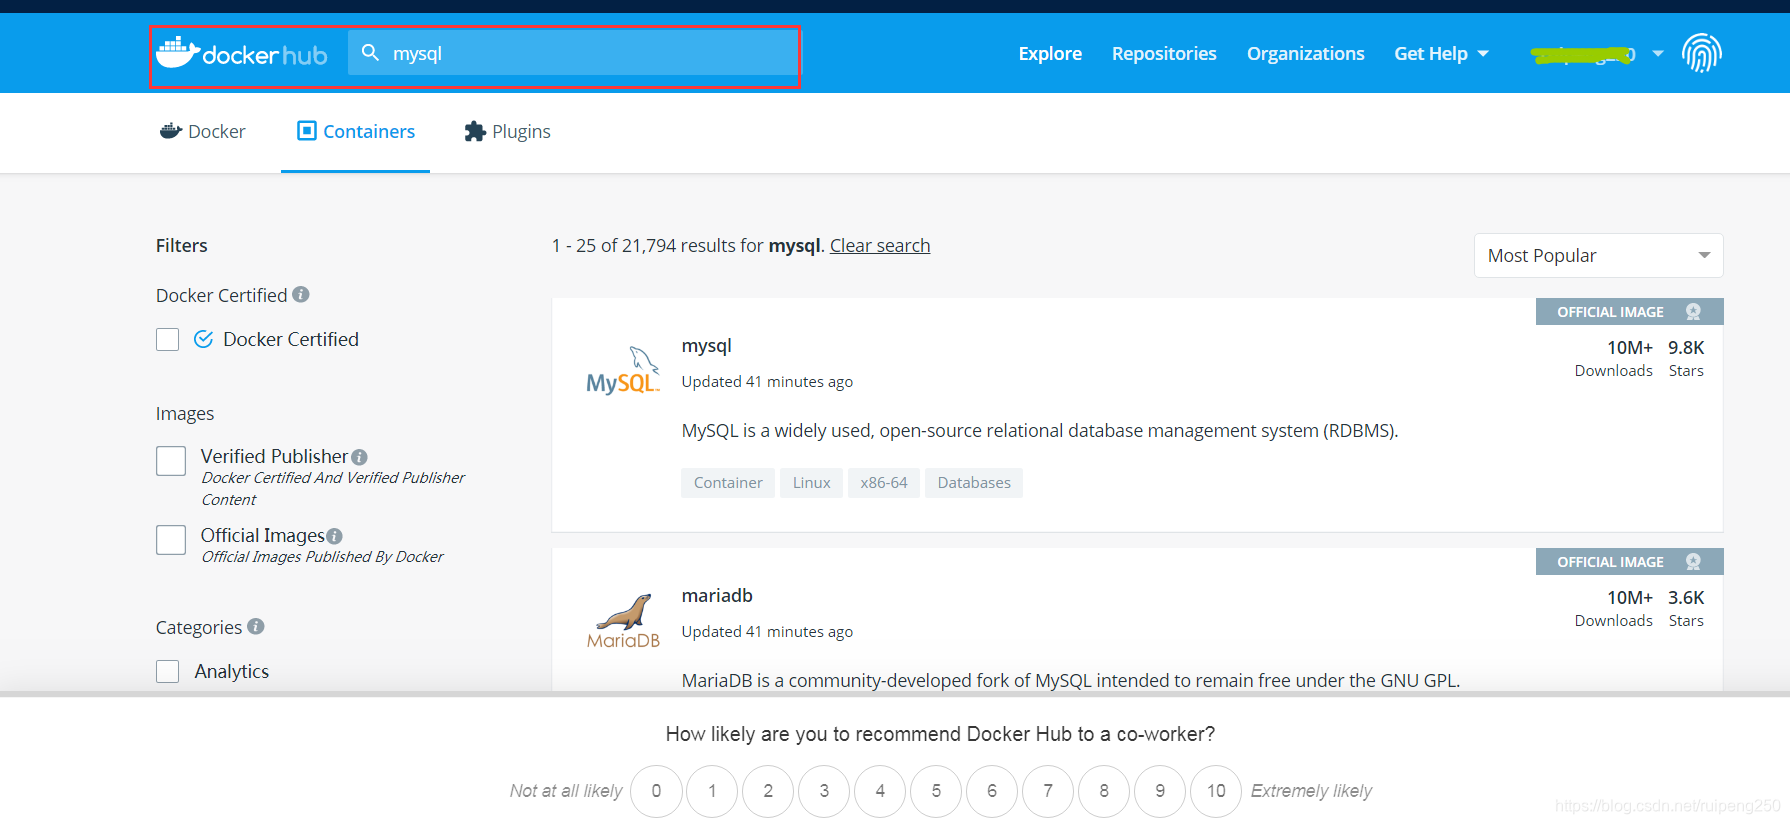Rate recommendation score 8

coord(1104,791)
